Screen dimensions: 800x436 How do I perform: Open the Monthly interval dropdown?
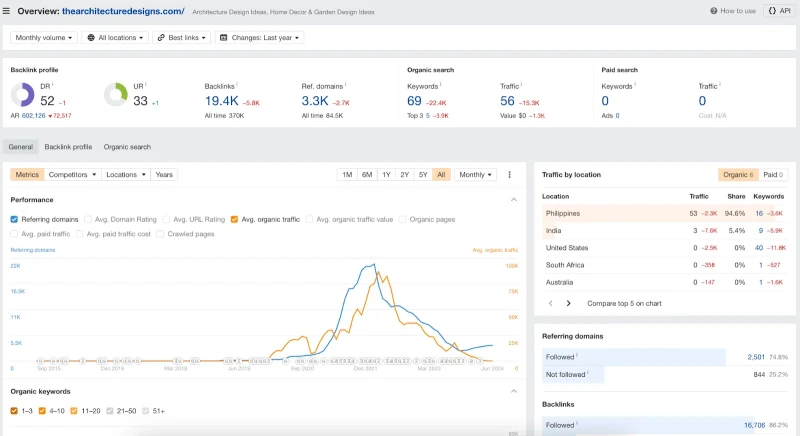click(475, 174)
